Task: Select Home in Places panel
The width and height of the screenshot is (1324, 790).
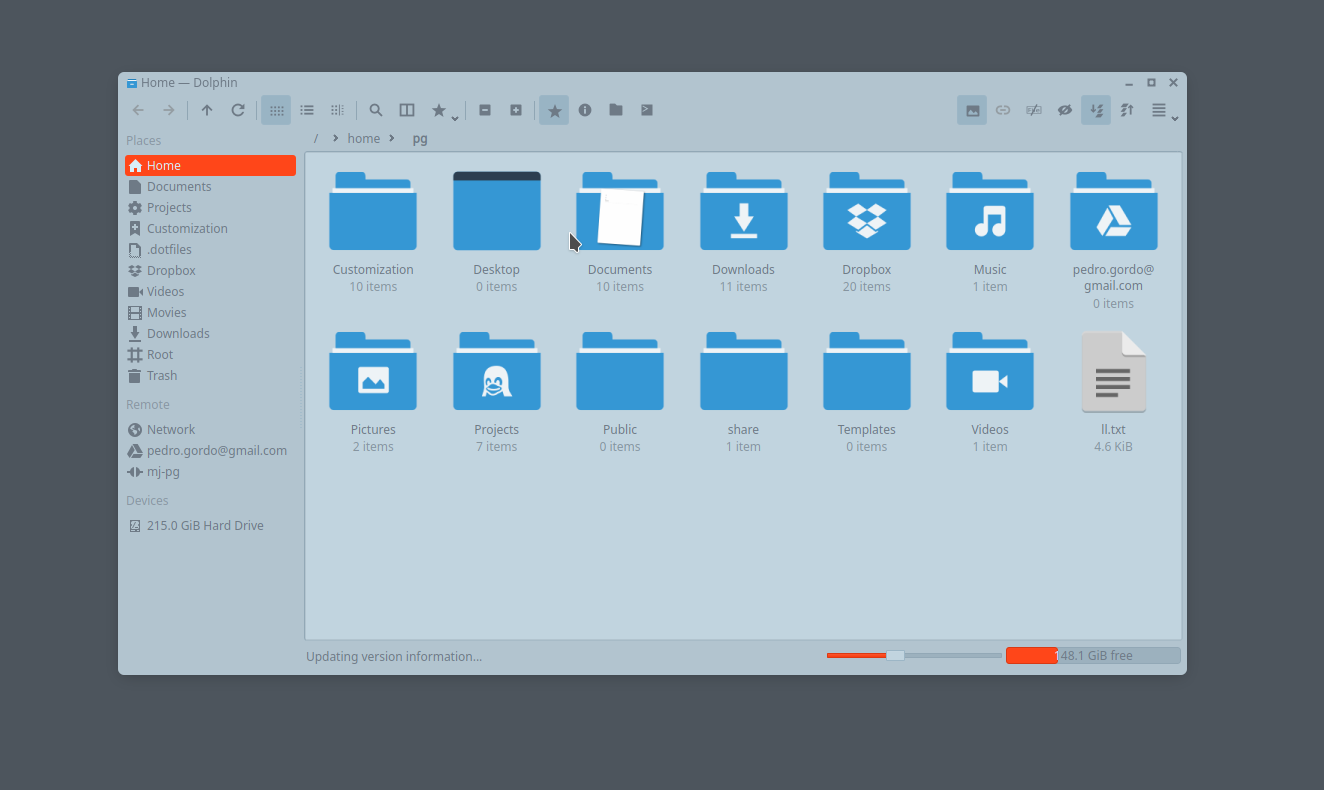Action: (210, 166)
